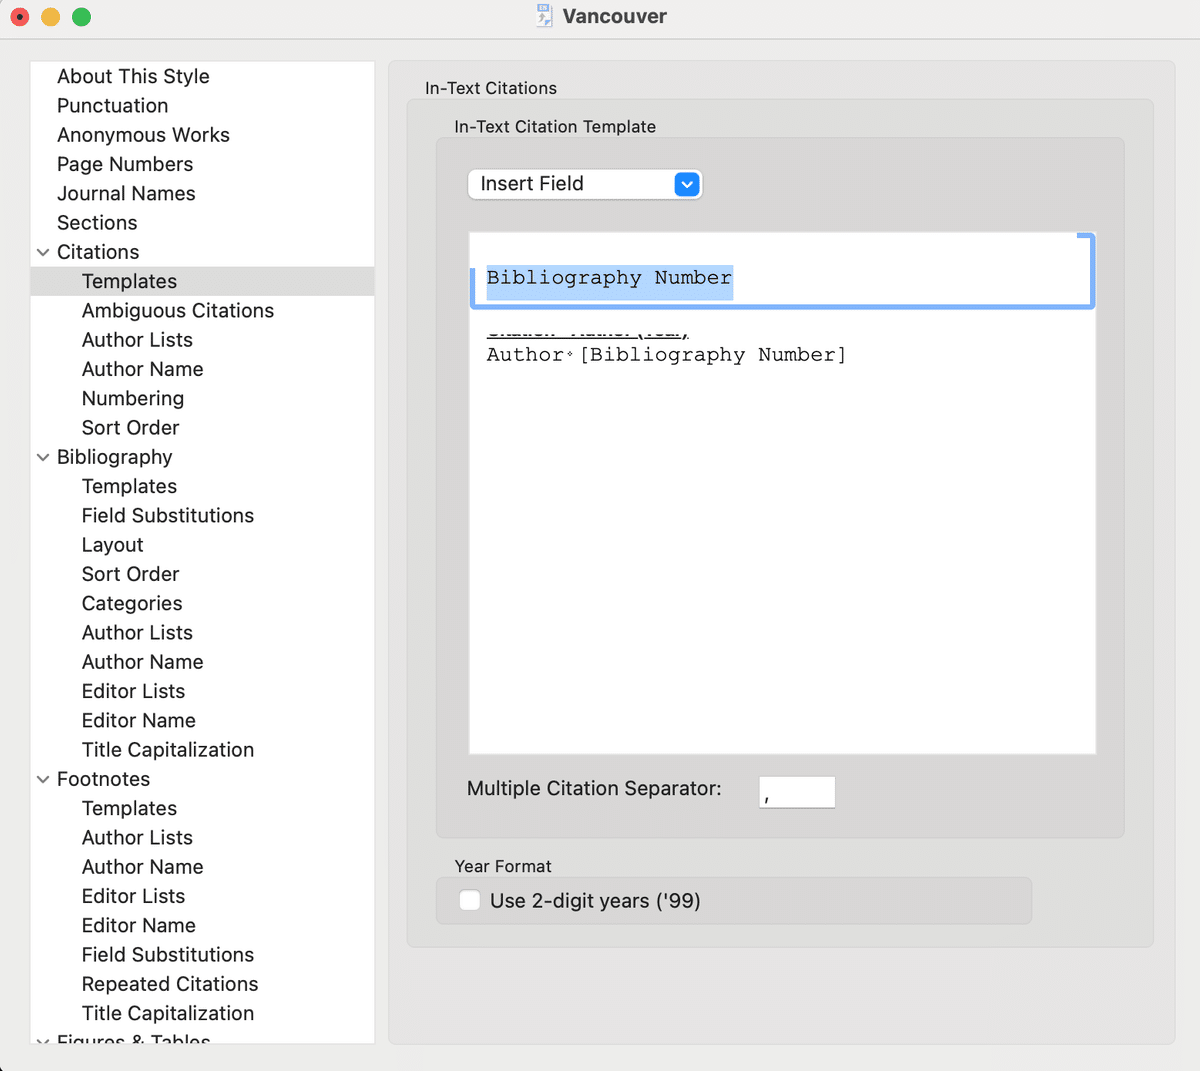Open the Ambiguous Citations settings
Screen dimensions: 1200x1071
click(177, 310)
